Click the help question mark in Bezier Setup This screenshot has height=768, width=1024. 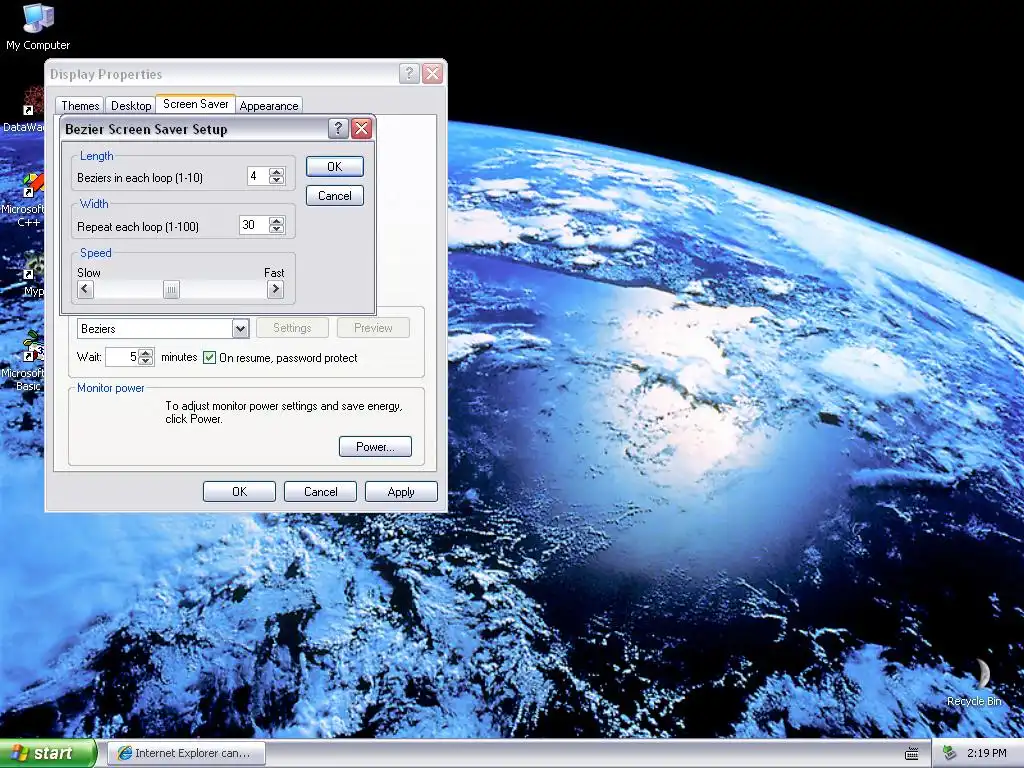338,129
